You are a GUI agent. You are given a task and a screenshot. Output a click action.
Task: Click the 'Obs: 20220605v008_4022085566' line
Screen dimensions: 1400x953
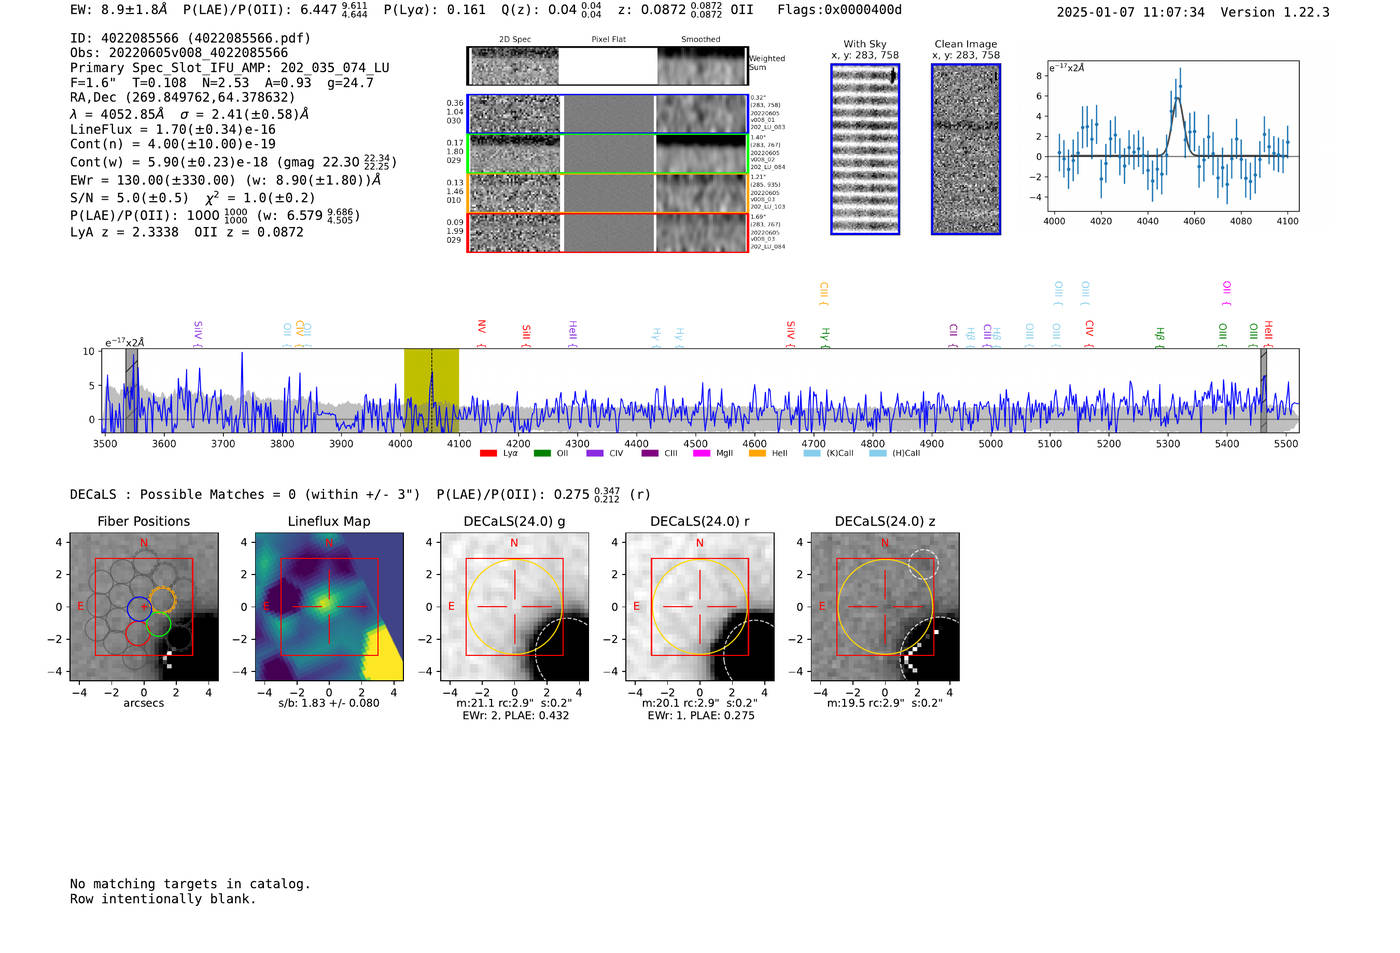(x=179, y=53)
